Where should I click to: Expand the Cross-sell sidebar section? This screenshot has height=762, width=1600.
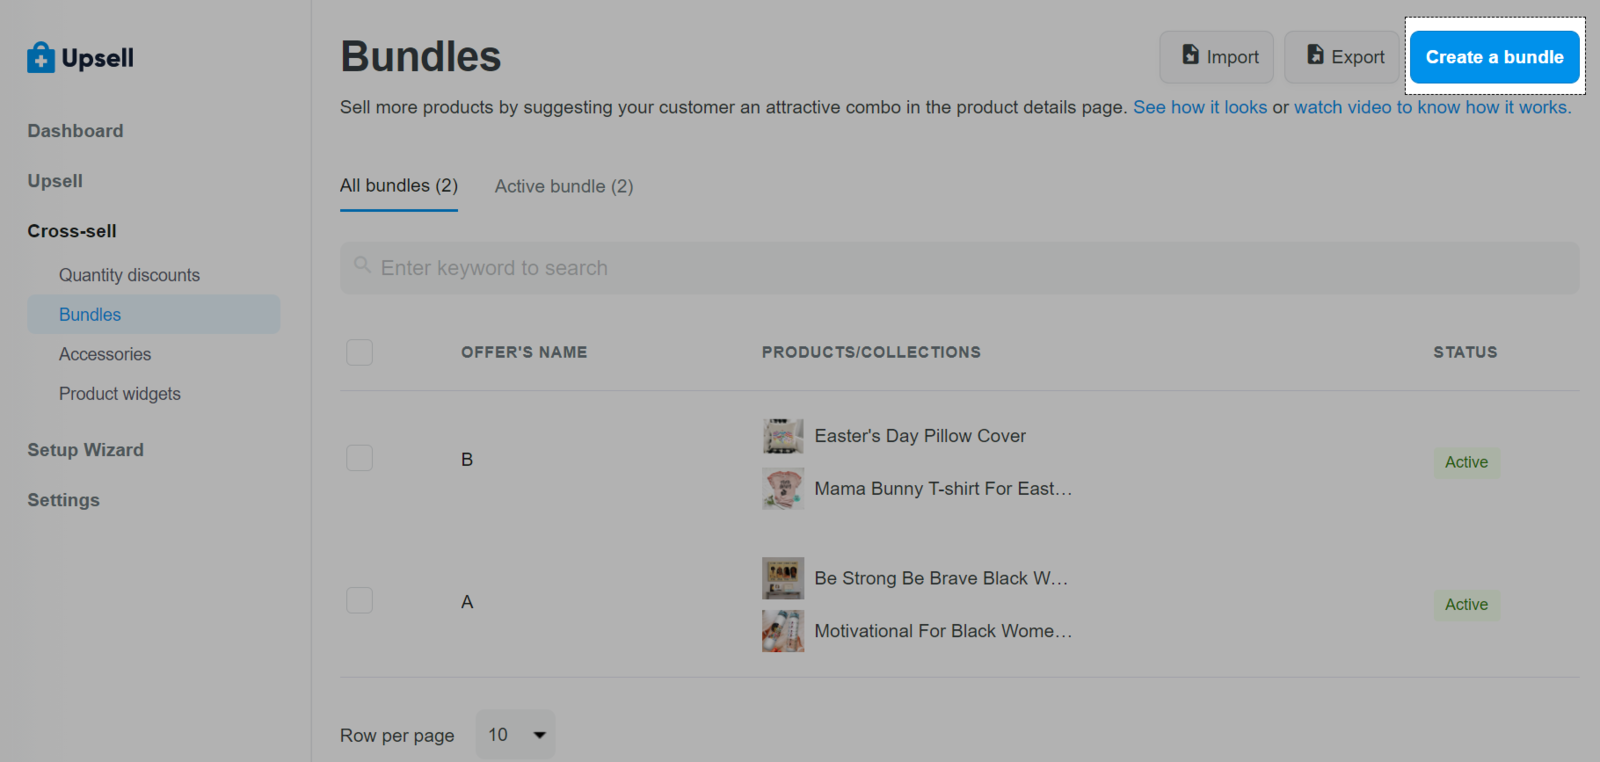pos(72,231)
